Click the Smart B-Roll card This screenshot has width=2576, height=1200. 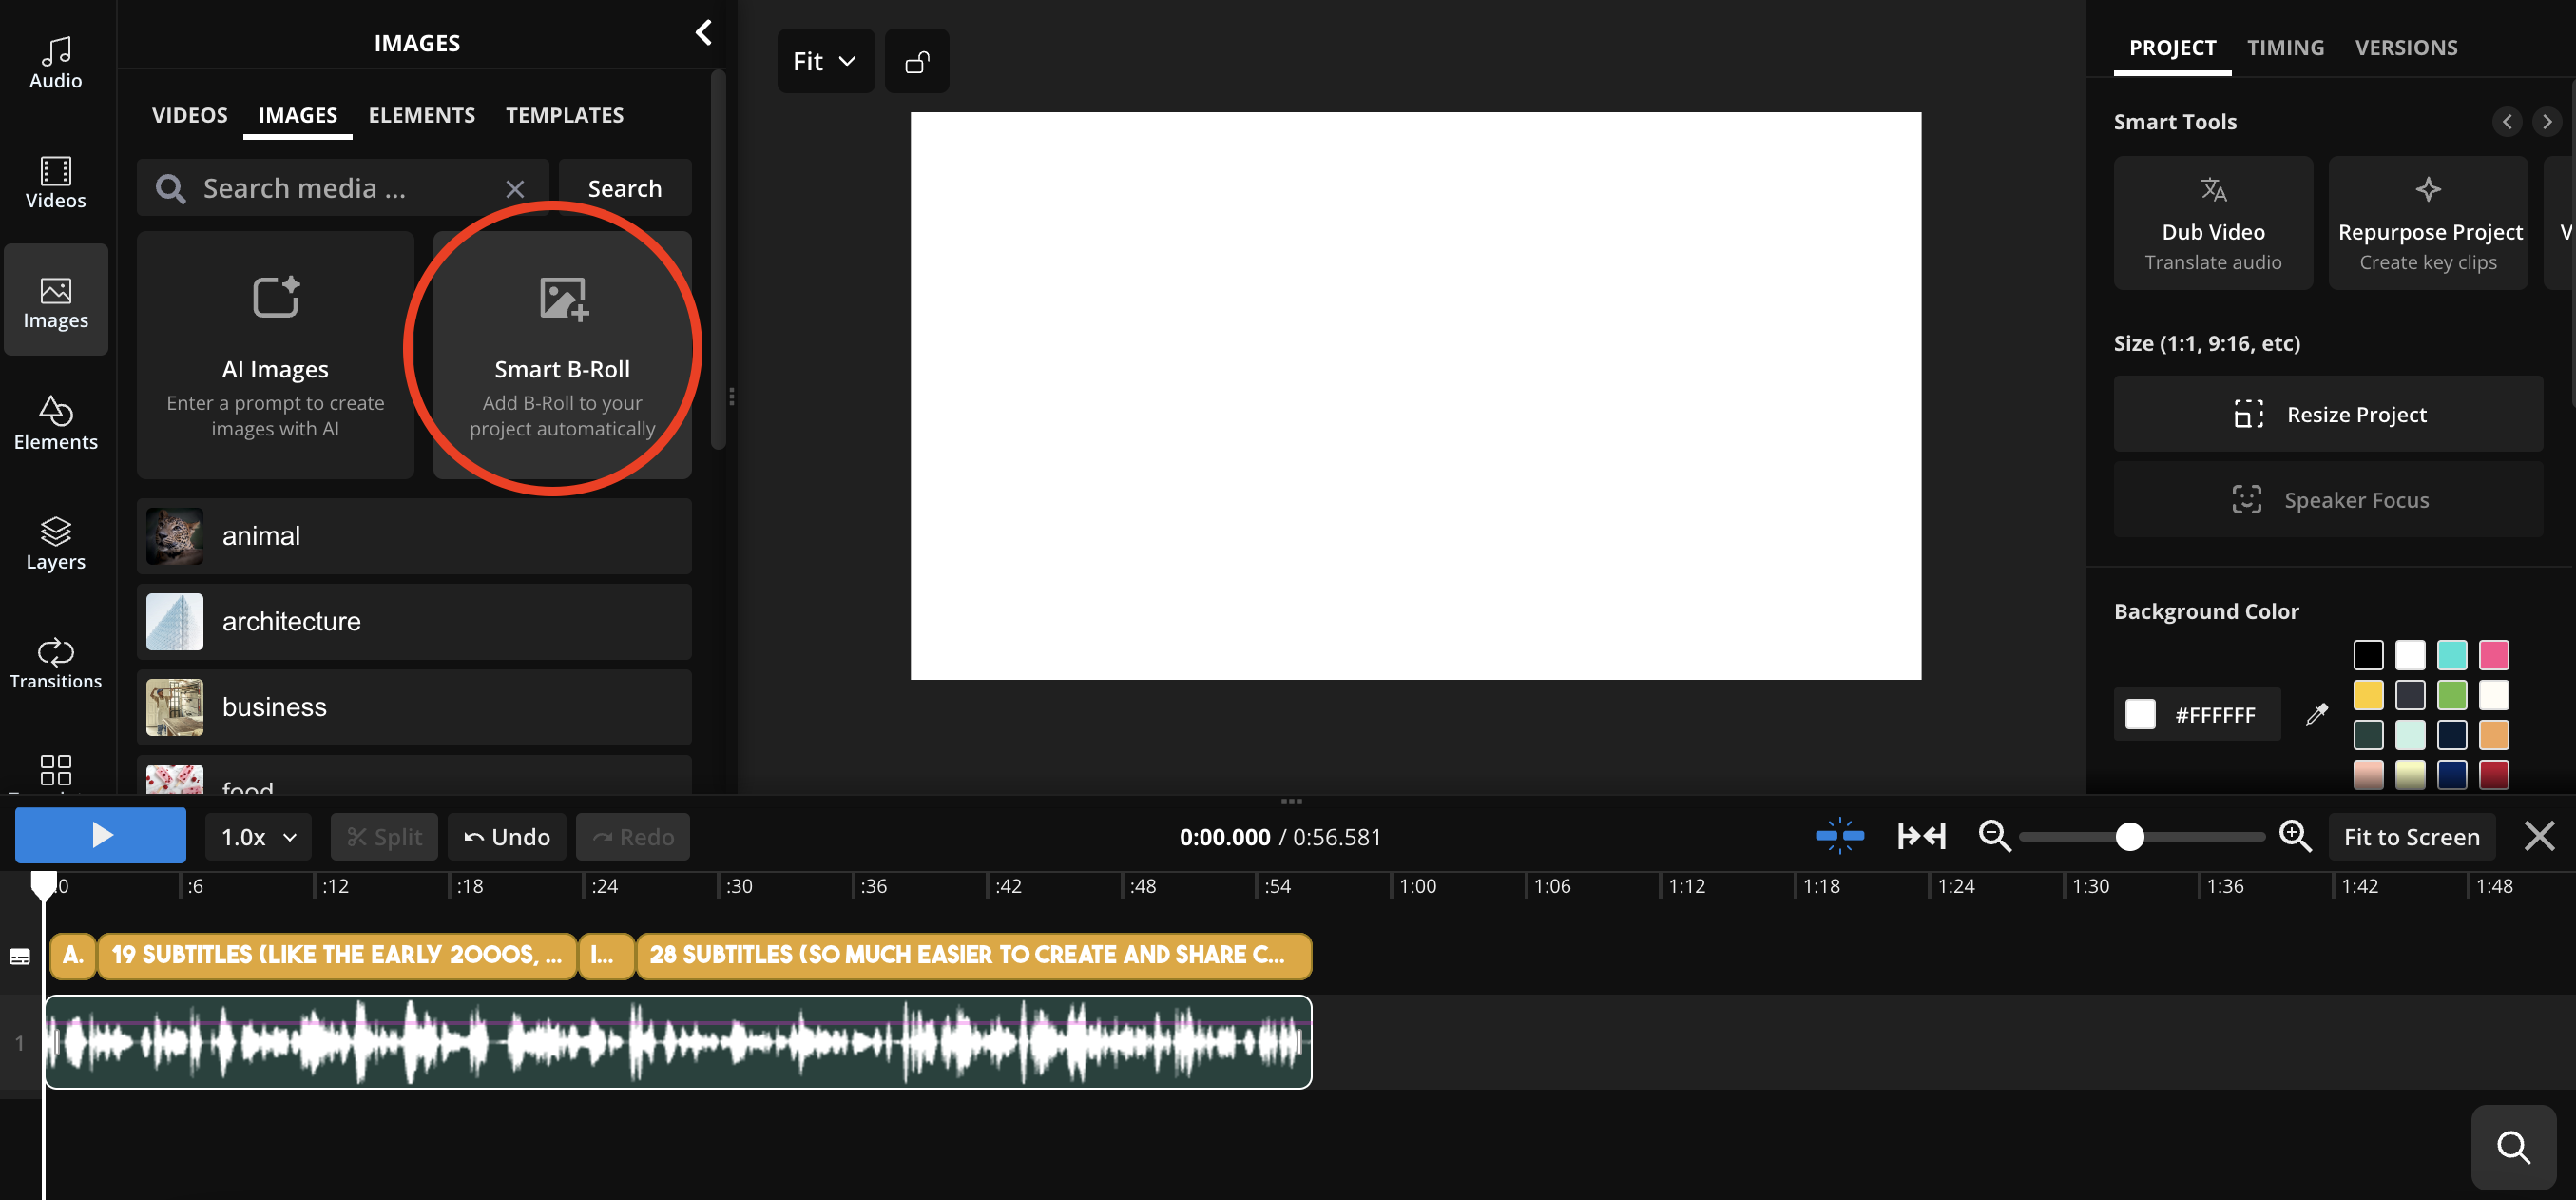coord(562,355)
